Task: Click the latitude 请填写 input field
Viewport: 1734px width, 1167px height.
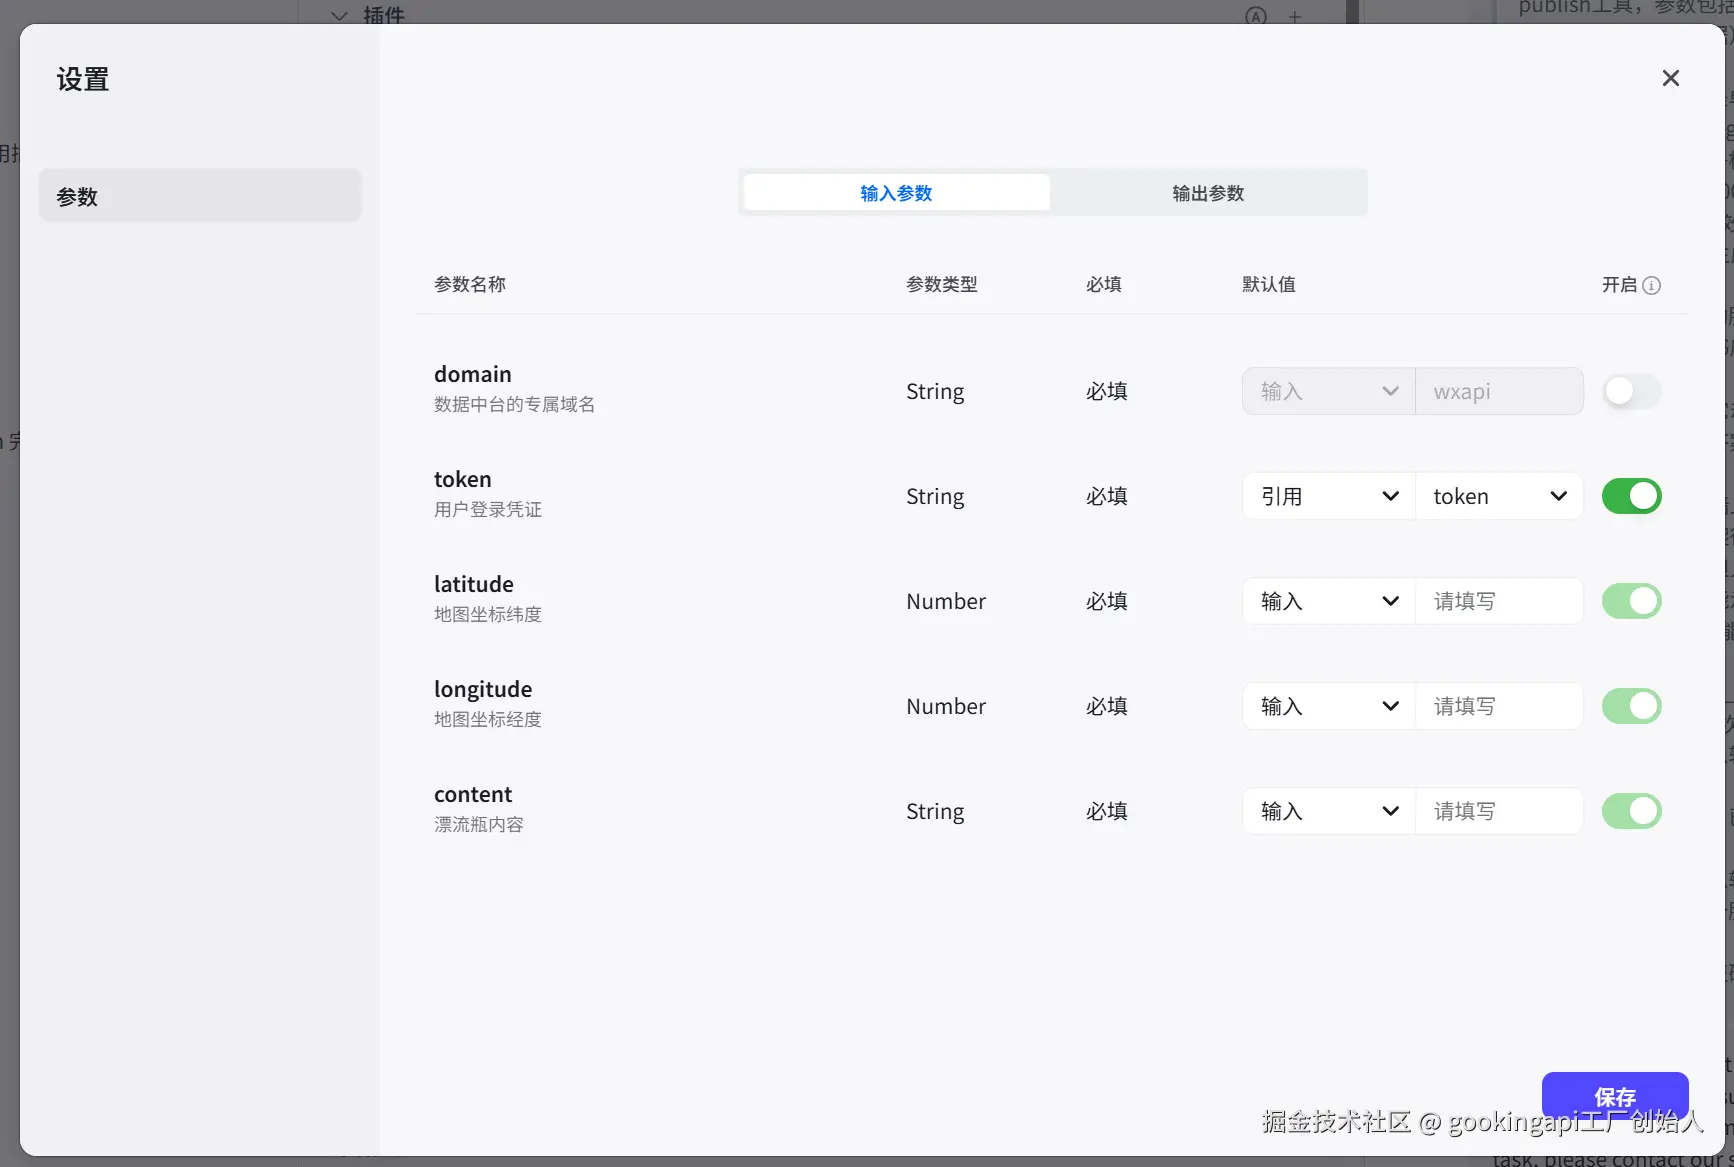Action: (1498, 601)
